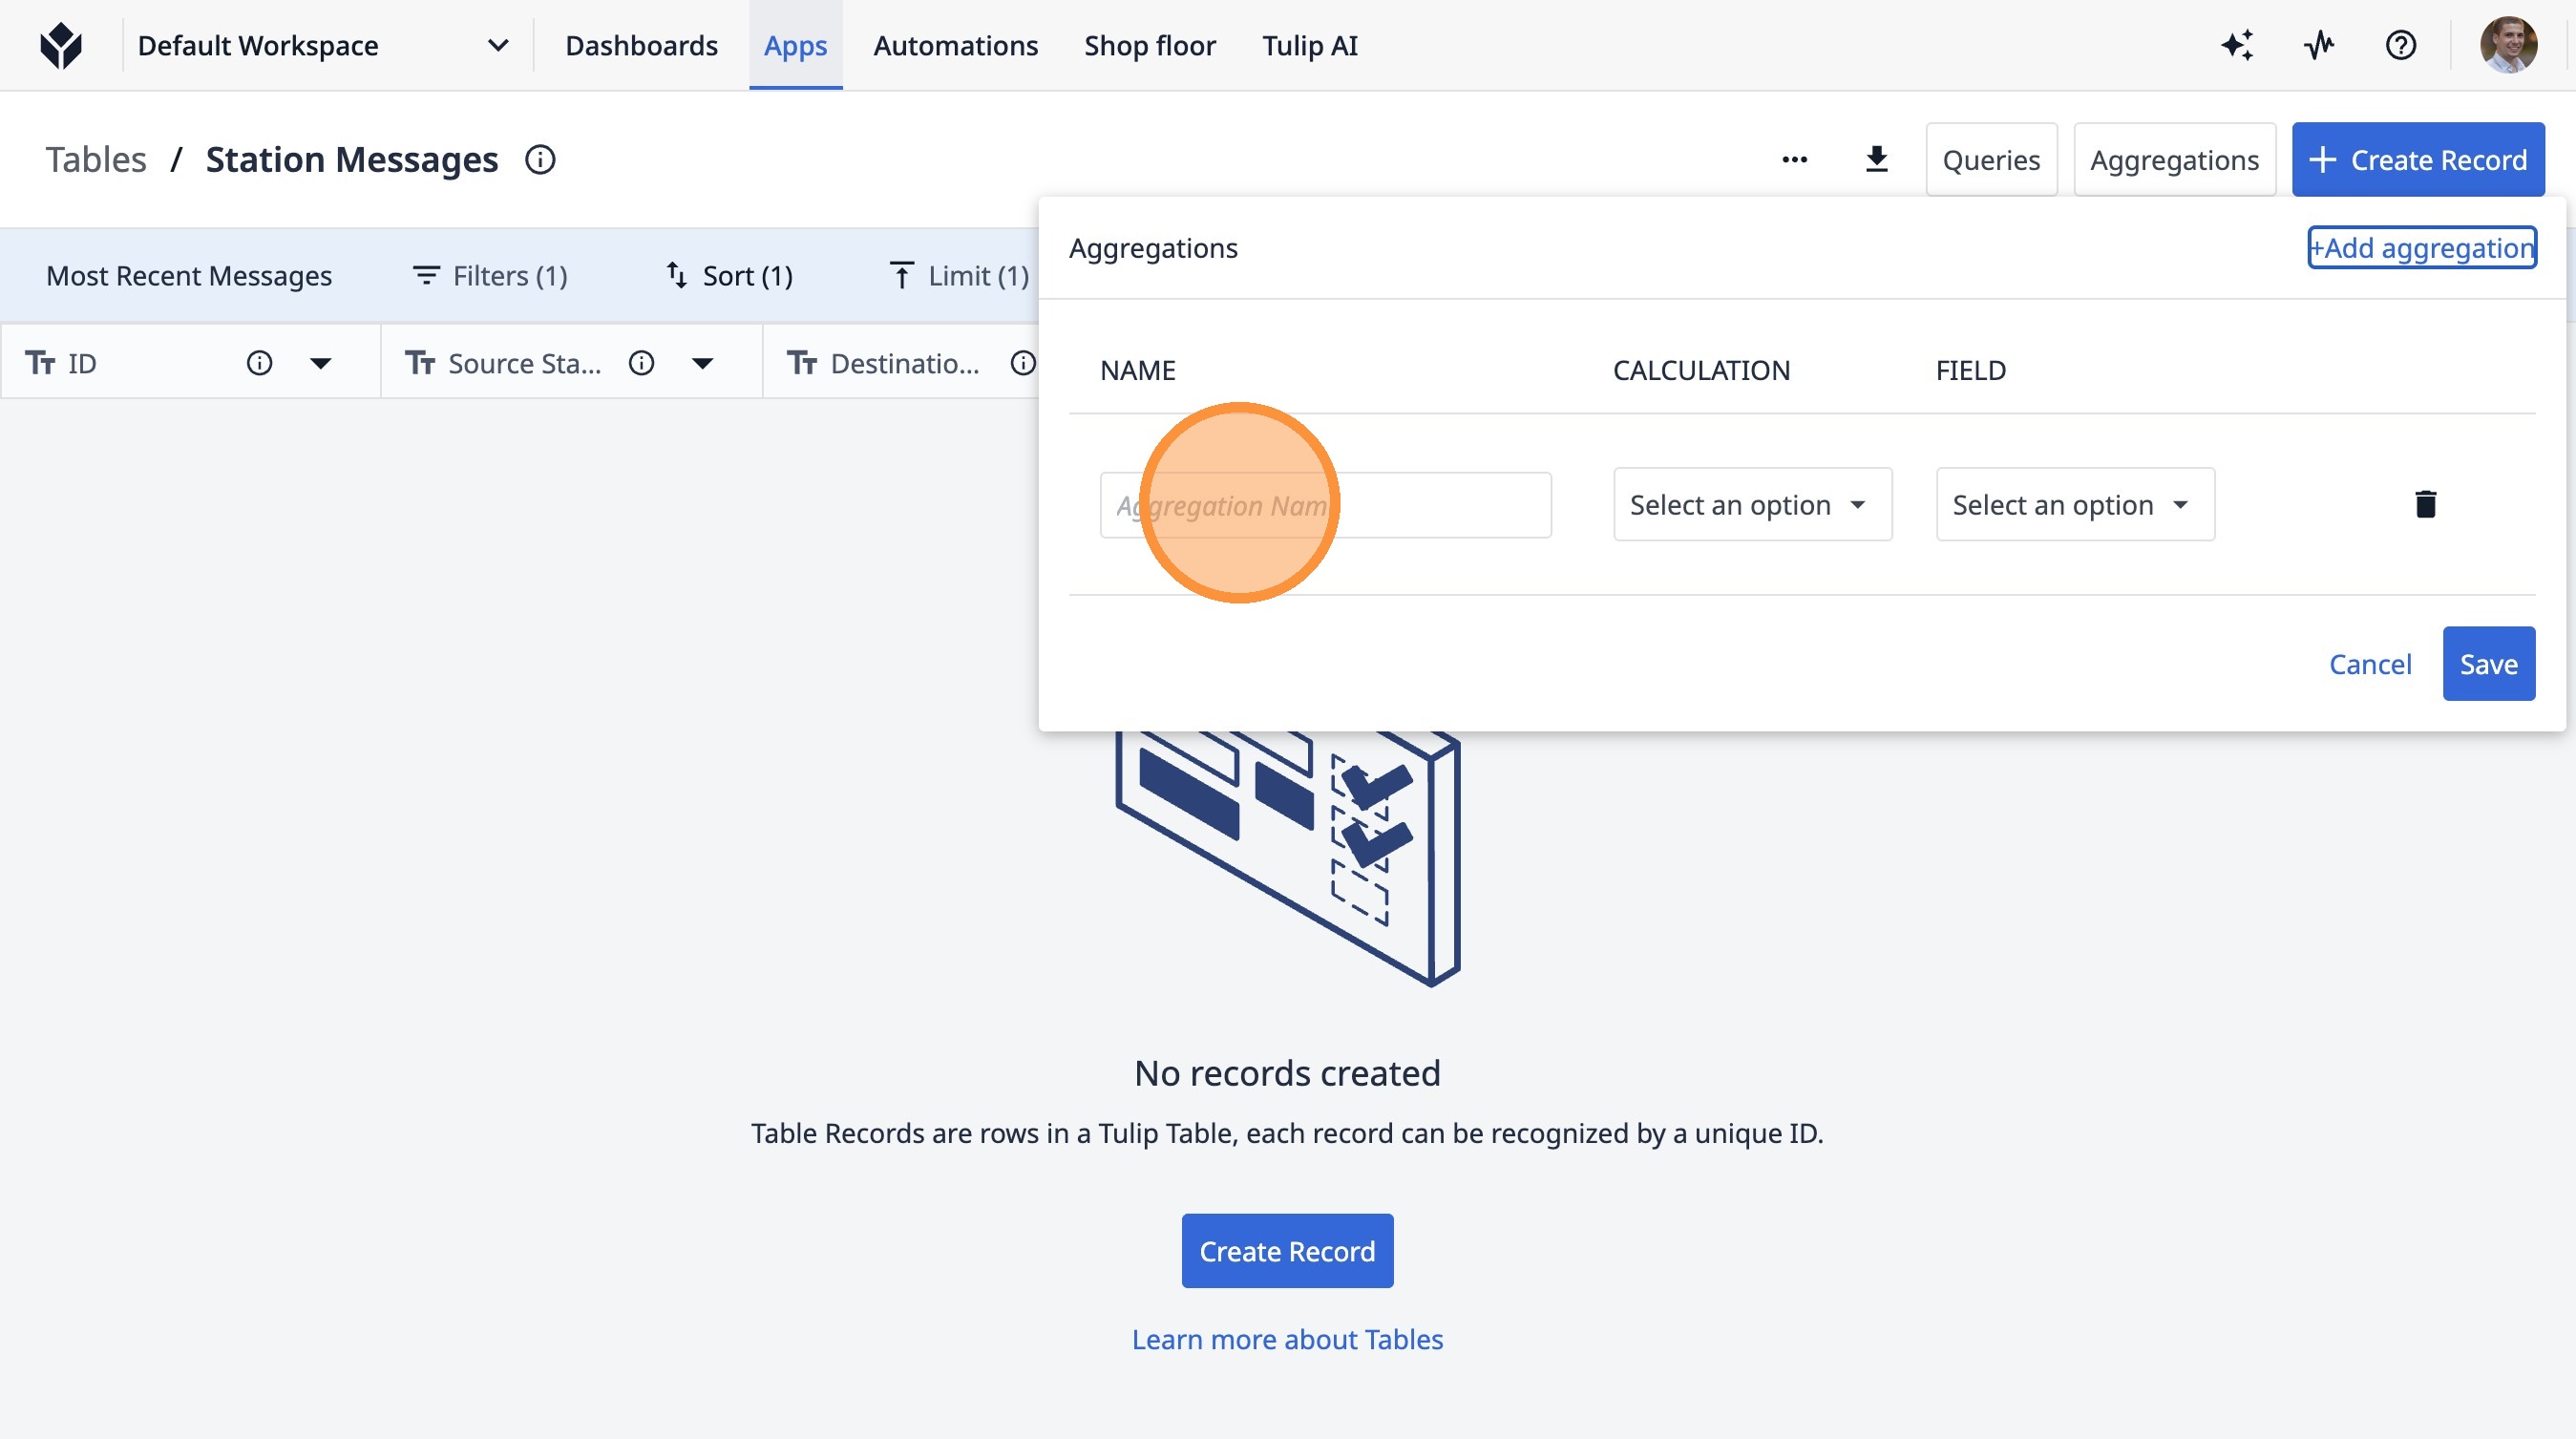Switch to the Dashboards tab
This screenshot has width=2576, height=1439.
click(641, 46)
